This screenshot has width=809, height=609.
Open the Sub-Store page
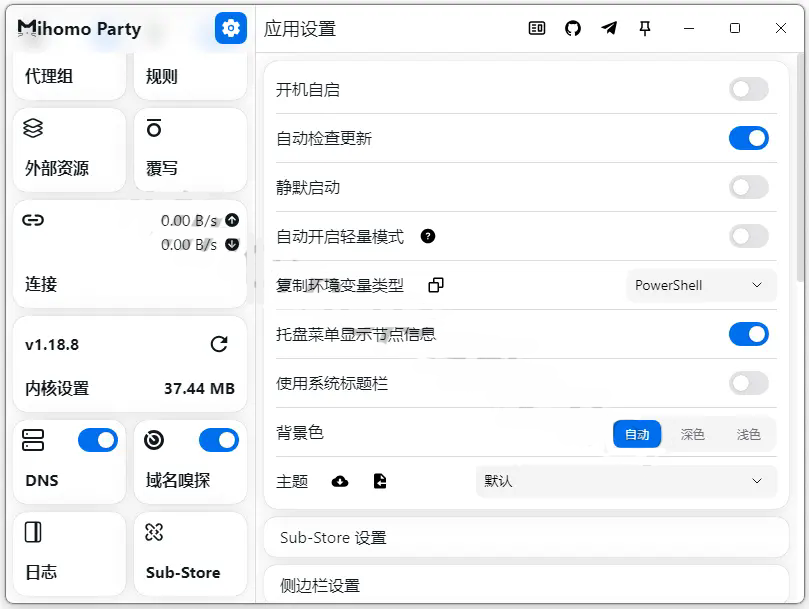(190, 554)
